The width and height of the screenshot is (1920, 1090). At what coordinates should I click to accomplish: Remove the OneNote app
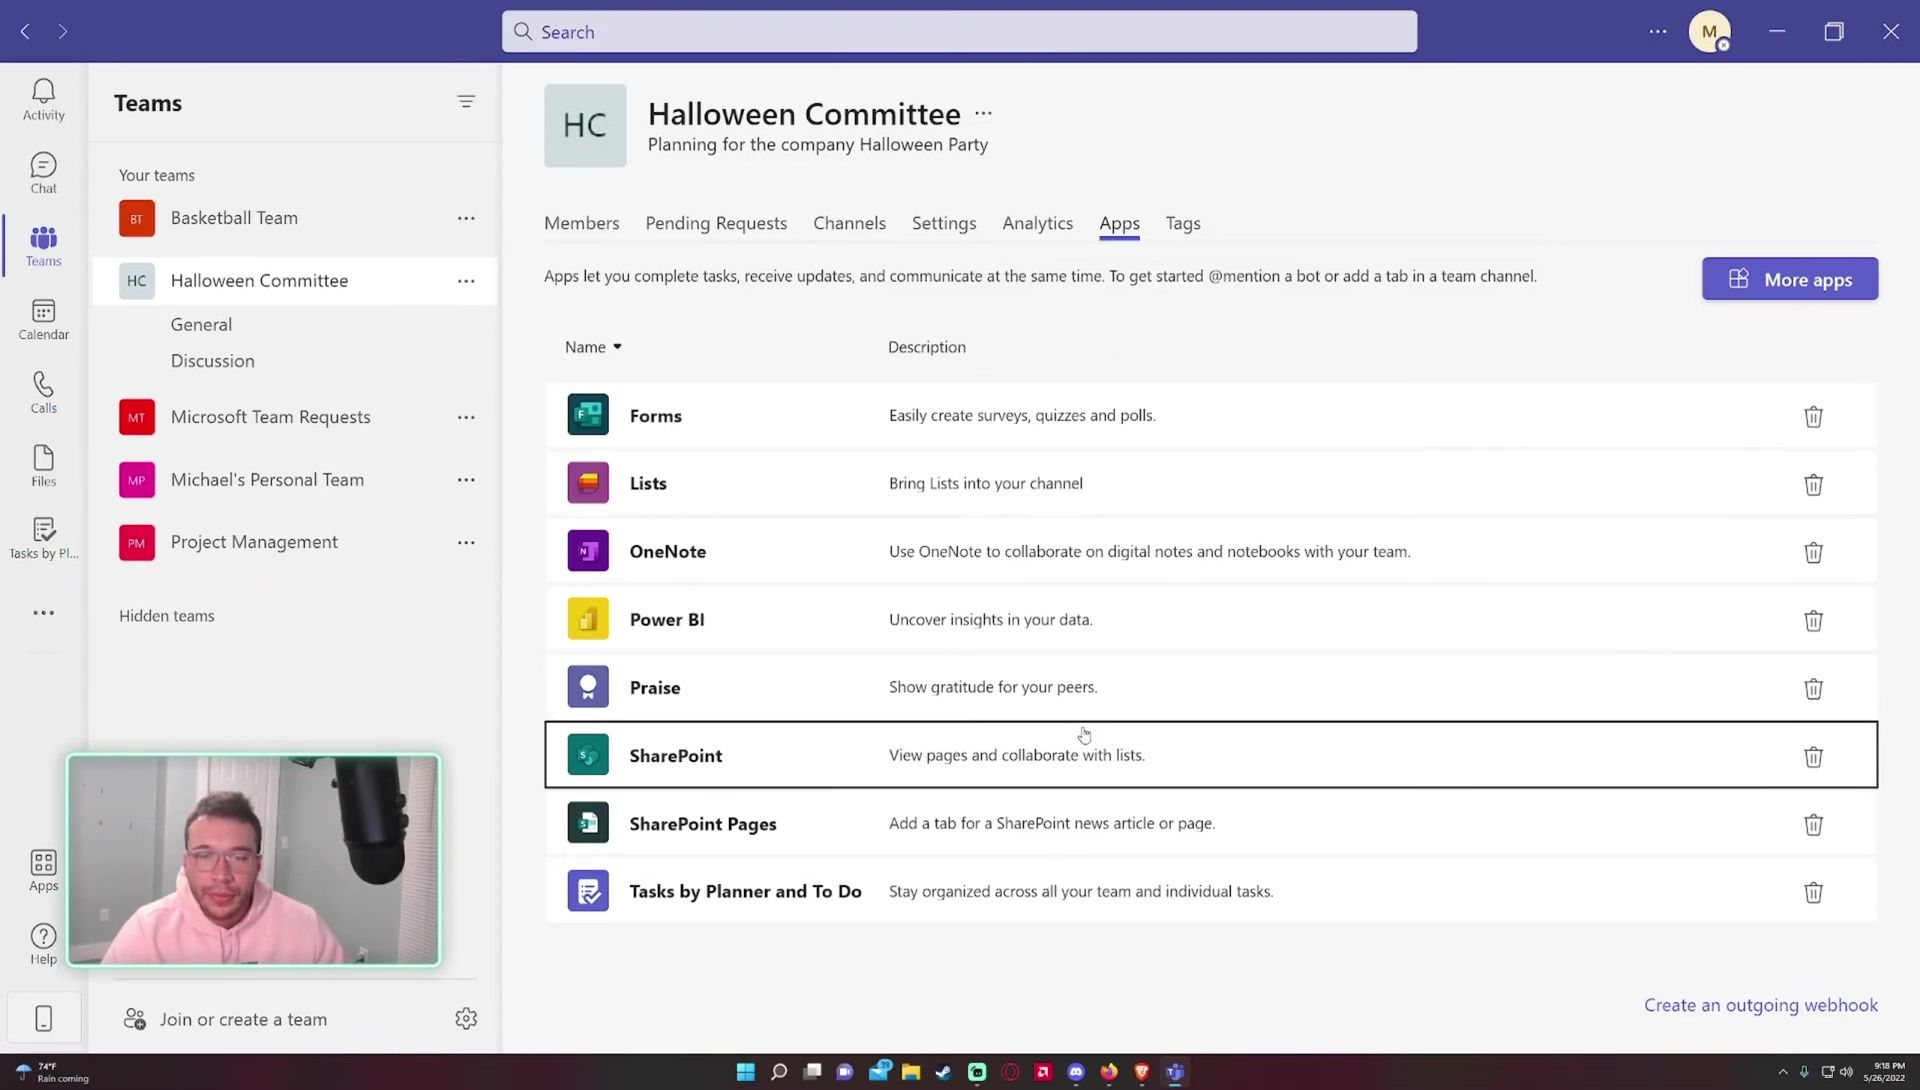1813,553
